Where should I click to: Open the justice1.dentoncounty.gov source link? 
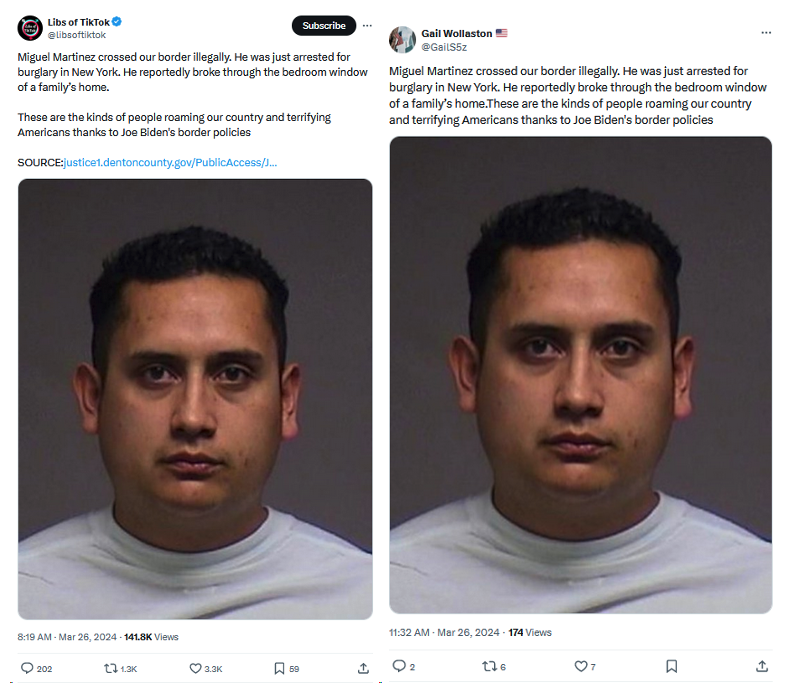click(x=170, y=163)
